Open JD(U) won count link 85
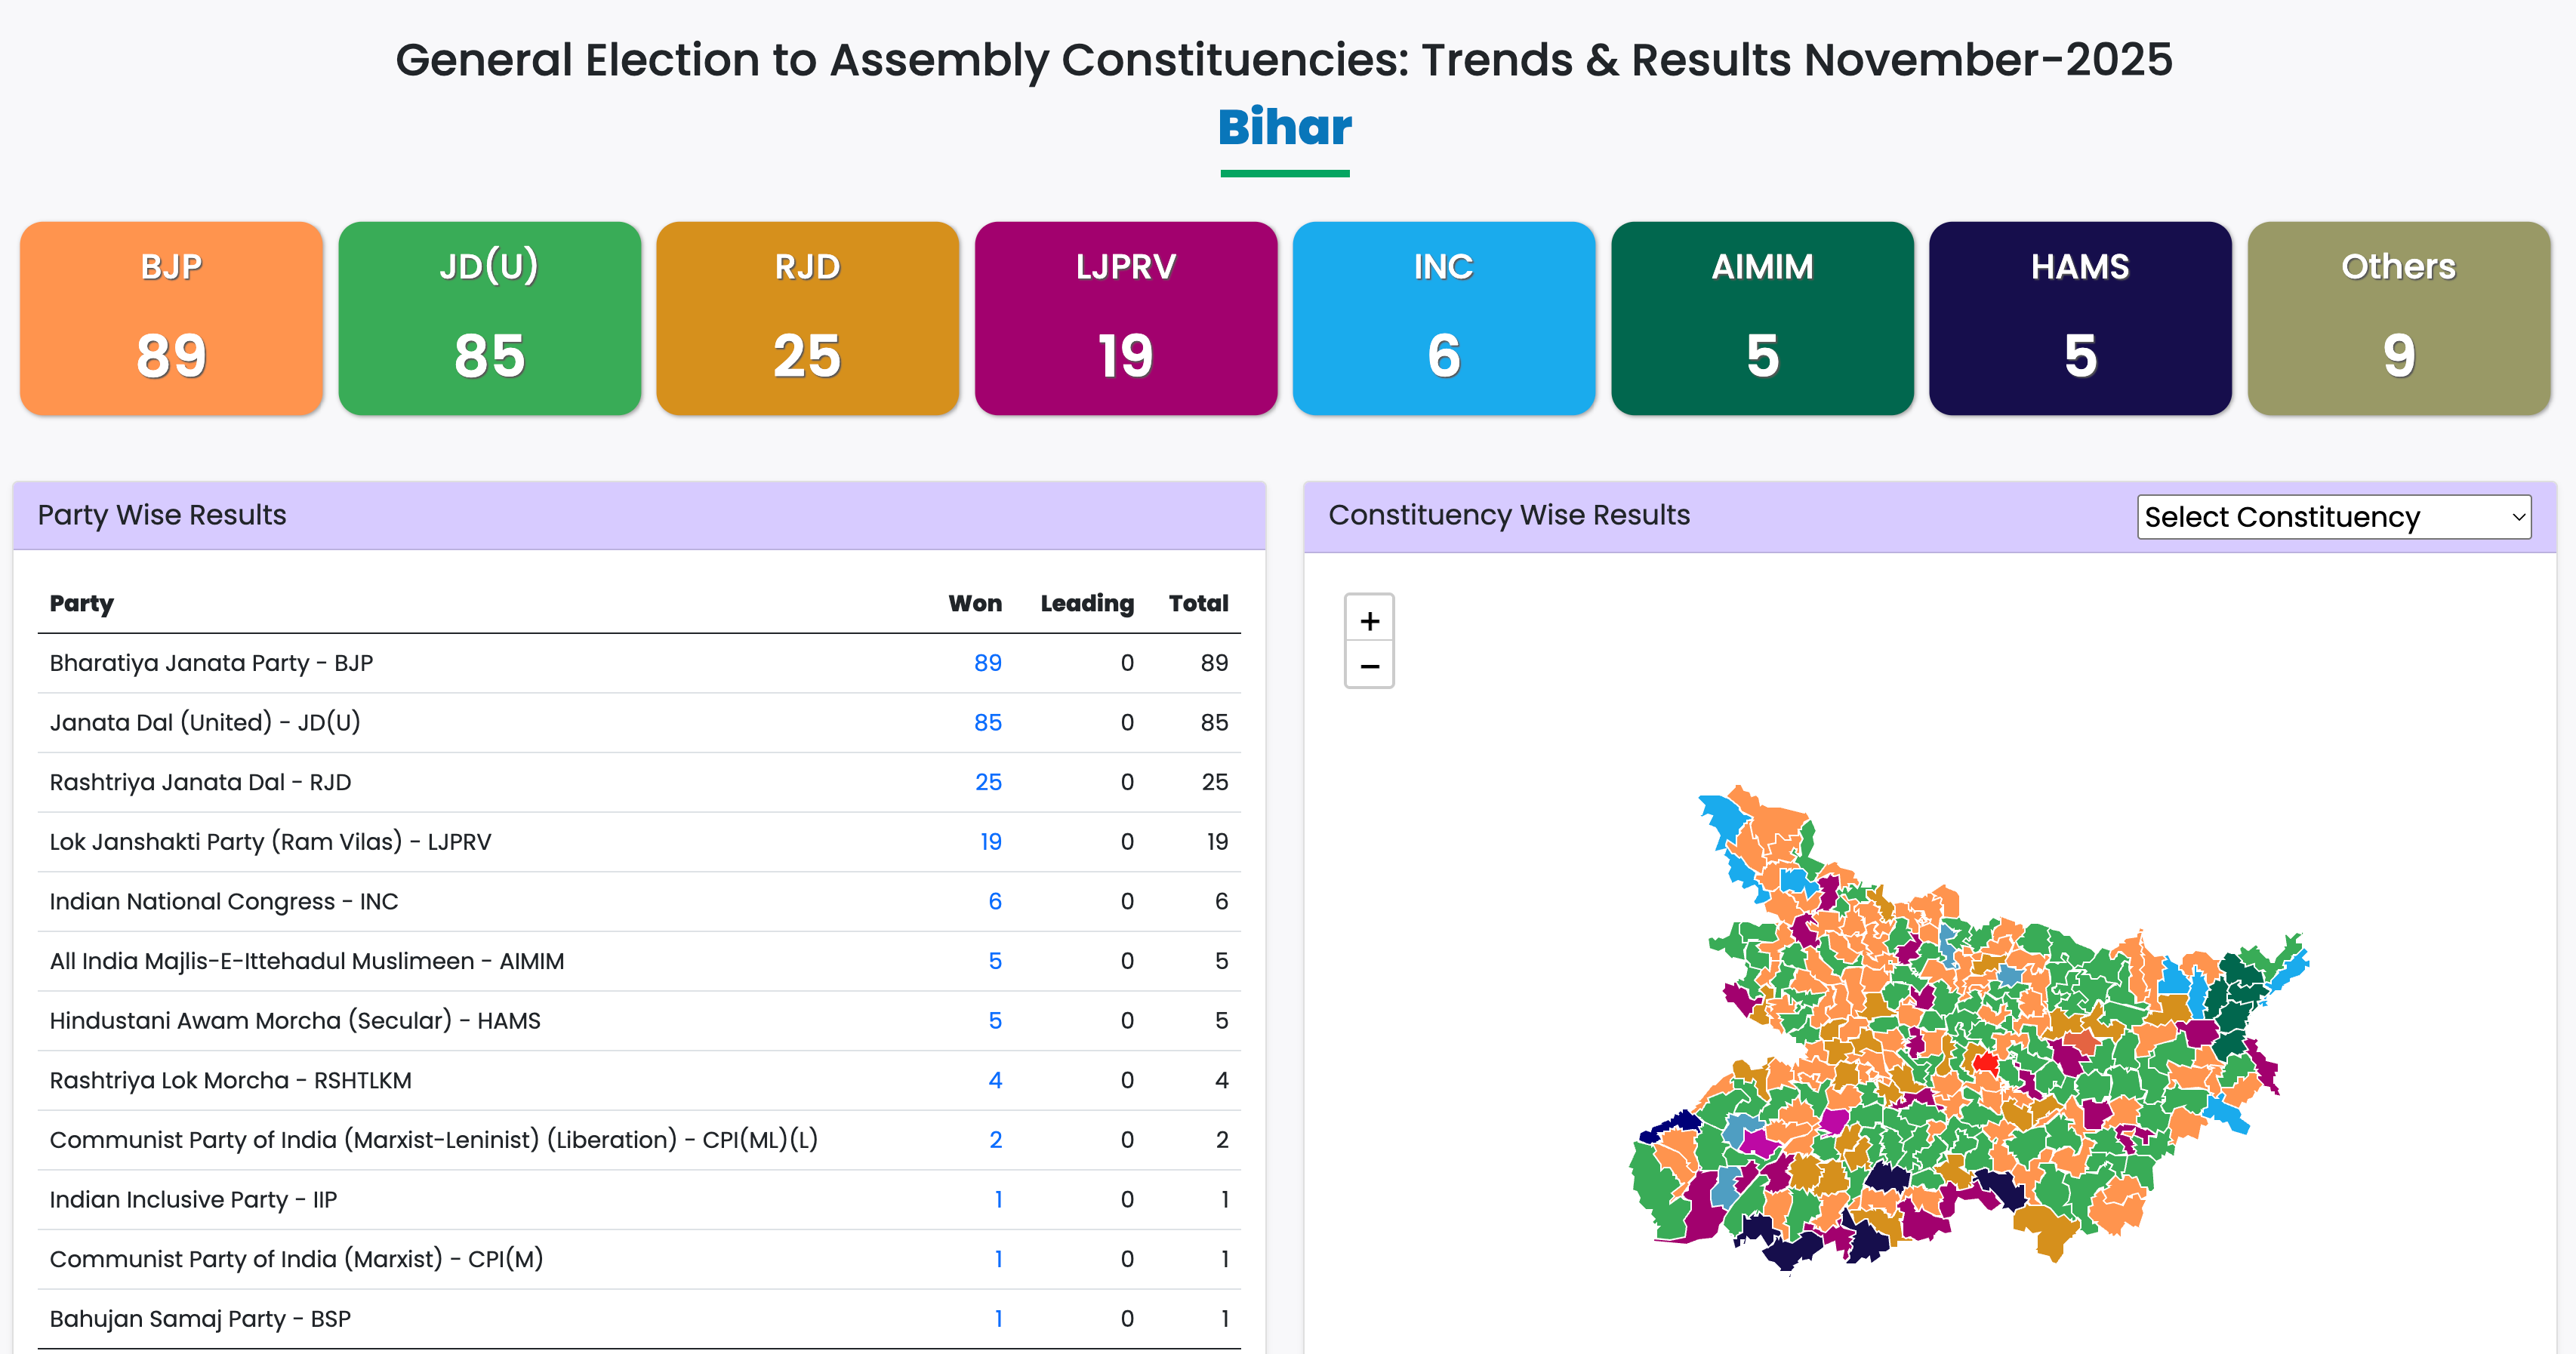 point(987,722)
